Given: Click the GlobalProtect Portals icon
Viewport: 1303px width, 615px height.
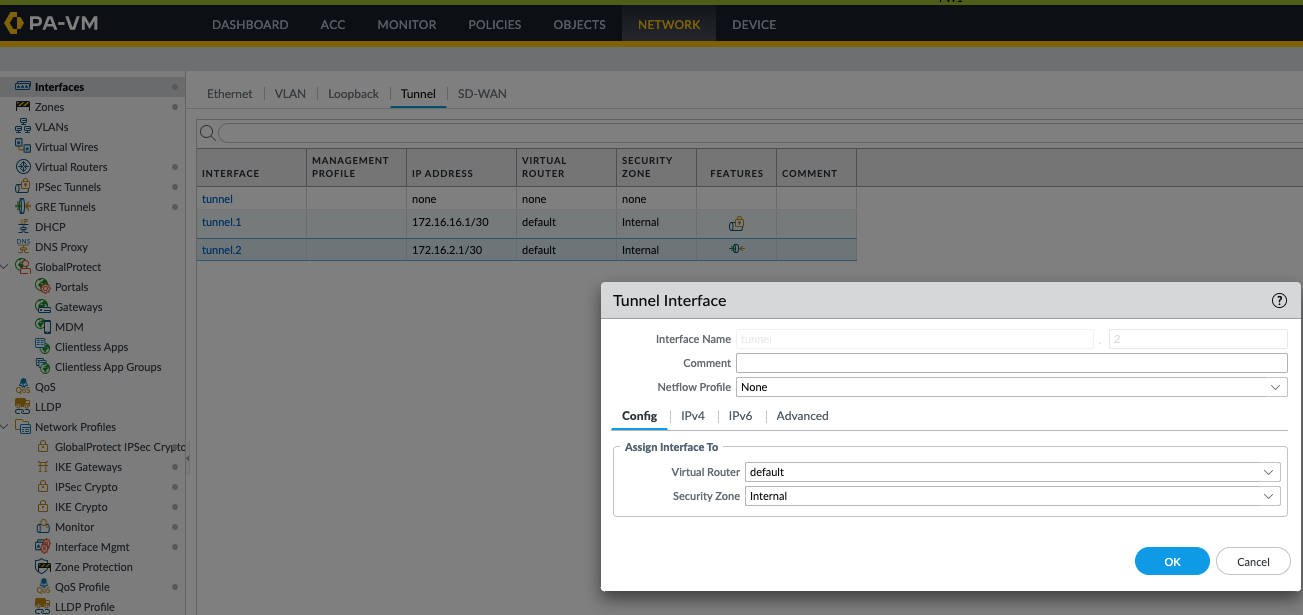Looking at the screenshot, I should (43, 287).
